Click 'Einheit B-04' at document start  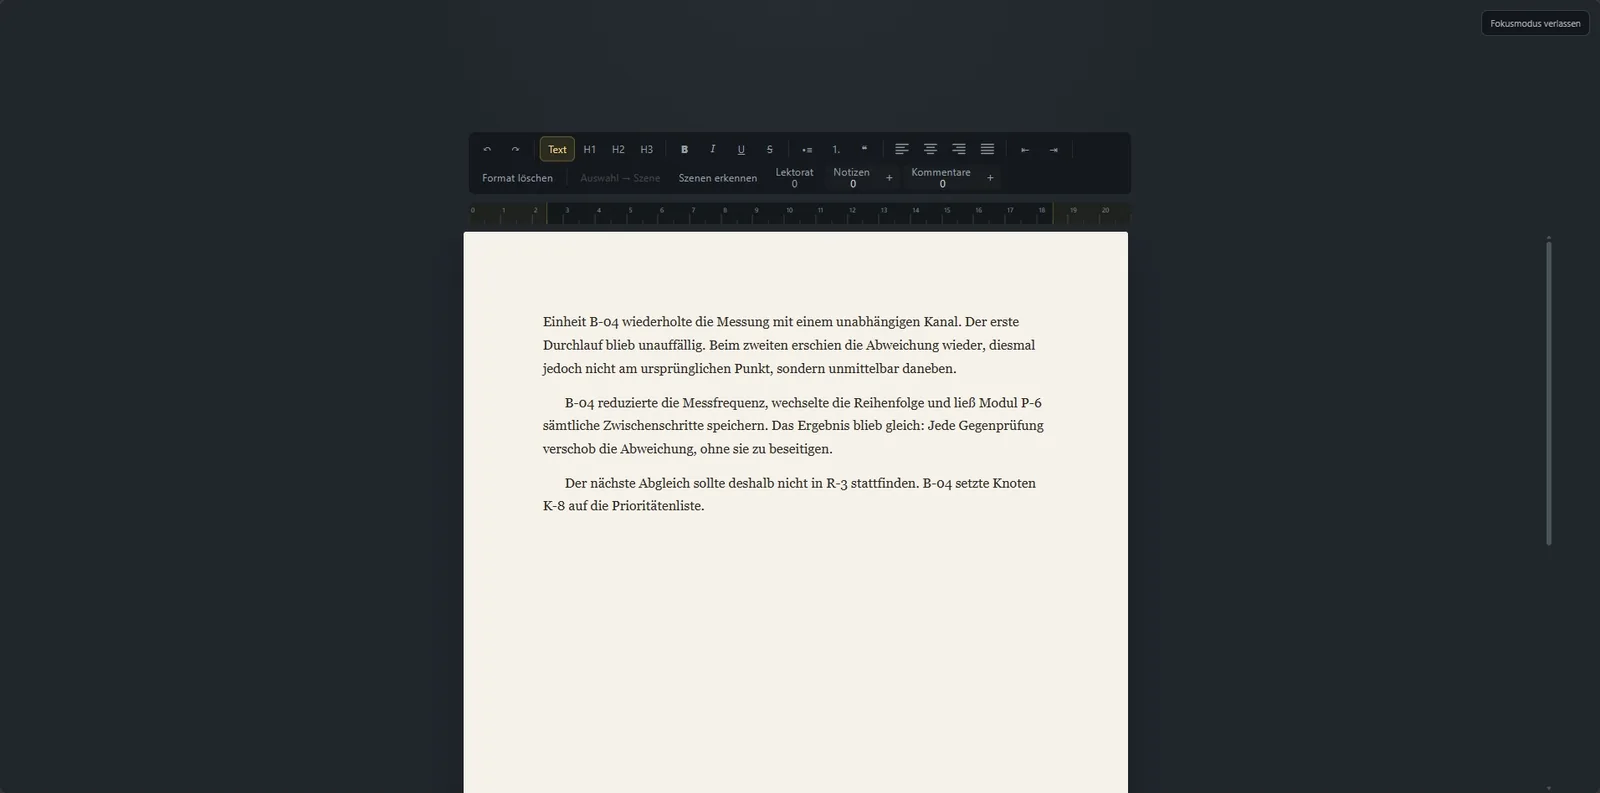coord(581,322)
